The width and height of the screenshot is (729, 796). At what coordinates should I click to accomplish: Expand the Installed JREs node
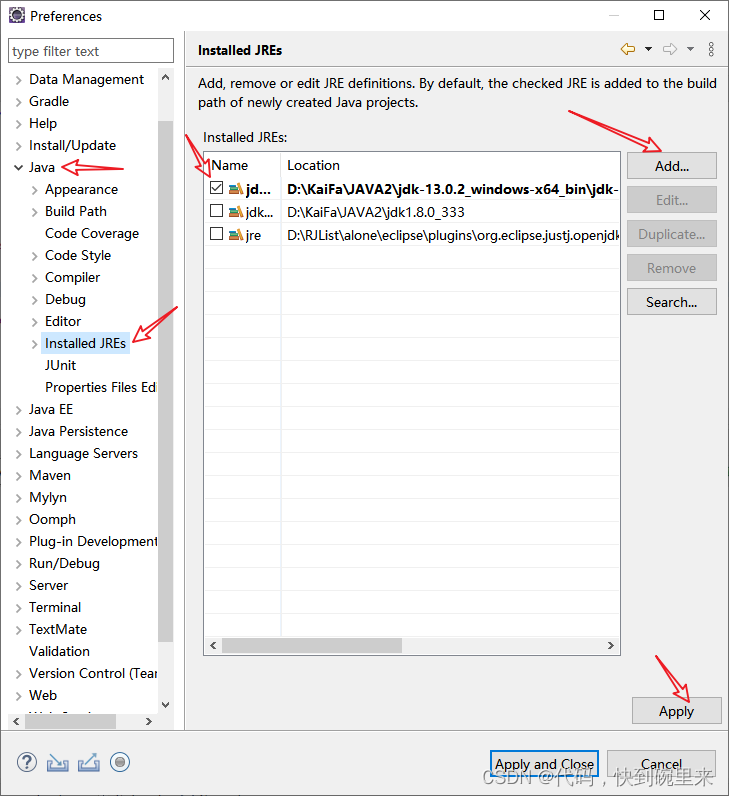(35, 344)
